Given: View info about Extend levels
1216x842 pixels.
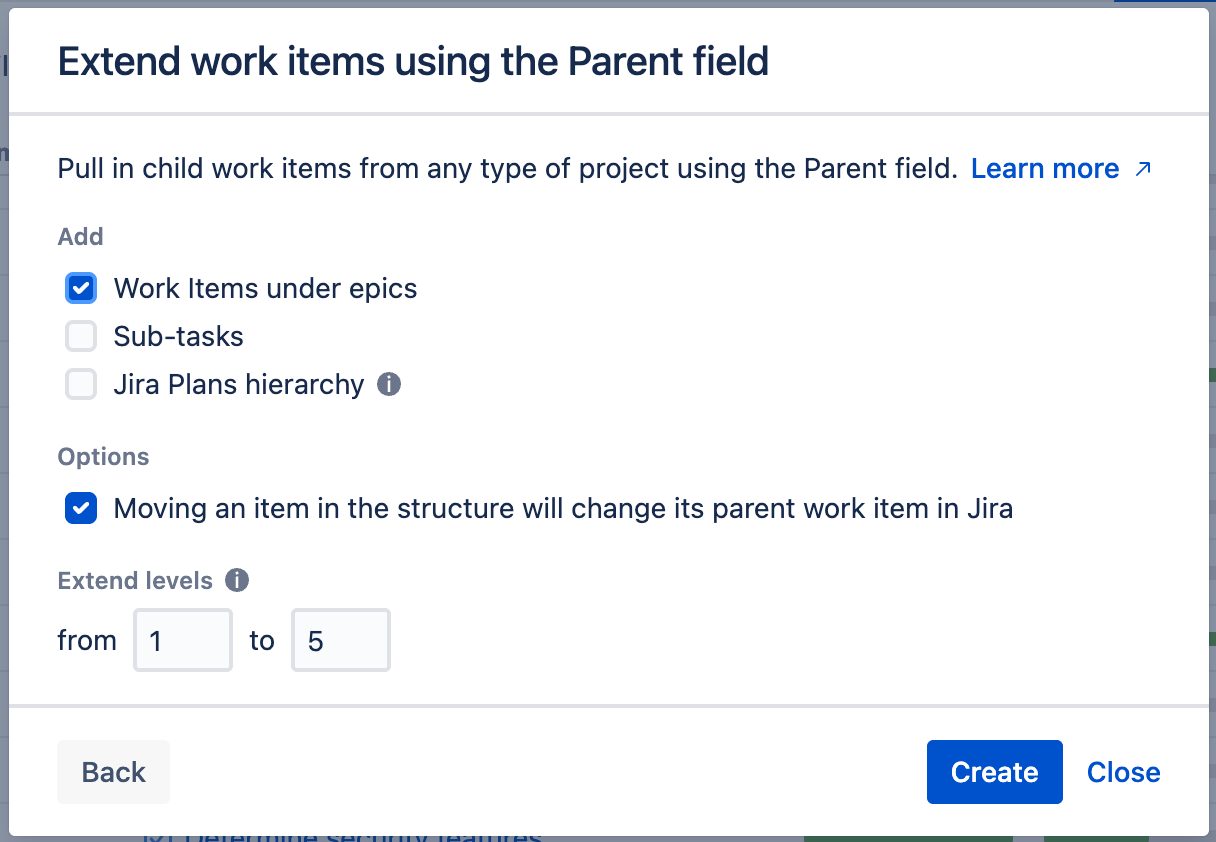Looking at the screenshot, I should tap(237, 580).
